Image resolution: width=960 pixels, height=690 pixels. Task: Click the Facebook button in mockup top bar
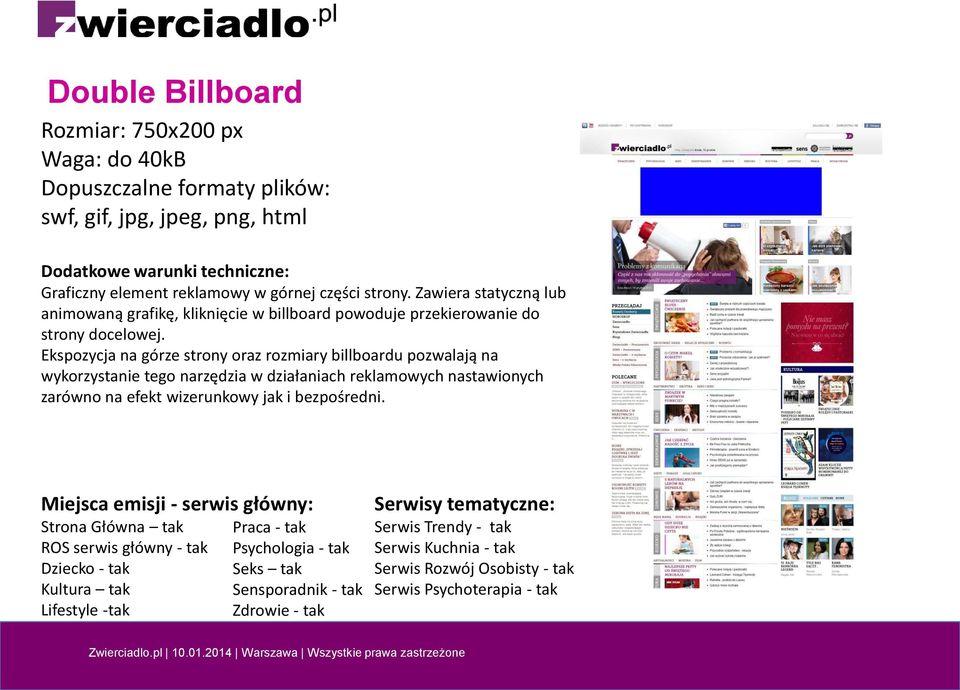pos(872,126)
